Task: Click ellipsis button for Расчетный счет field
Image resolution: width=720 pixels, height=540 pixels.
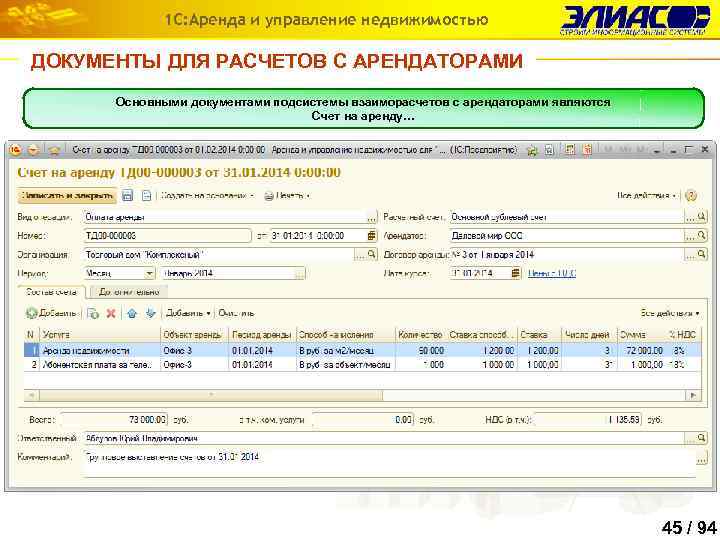Action: pyautogui.click(x=690, y=217)
